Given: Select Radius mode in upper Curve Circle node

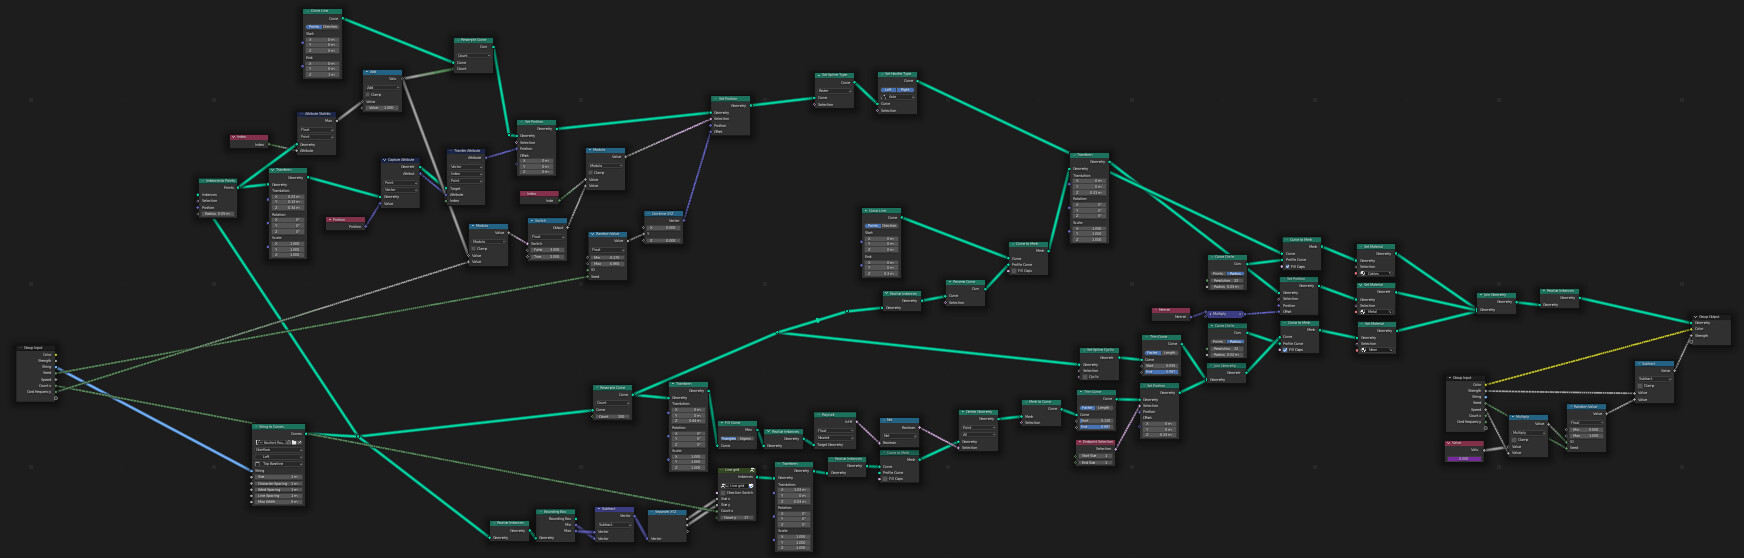Looking at the screenshot, I should tap(1235, 274).
